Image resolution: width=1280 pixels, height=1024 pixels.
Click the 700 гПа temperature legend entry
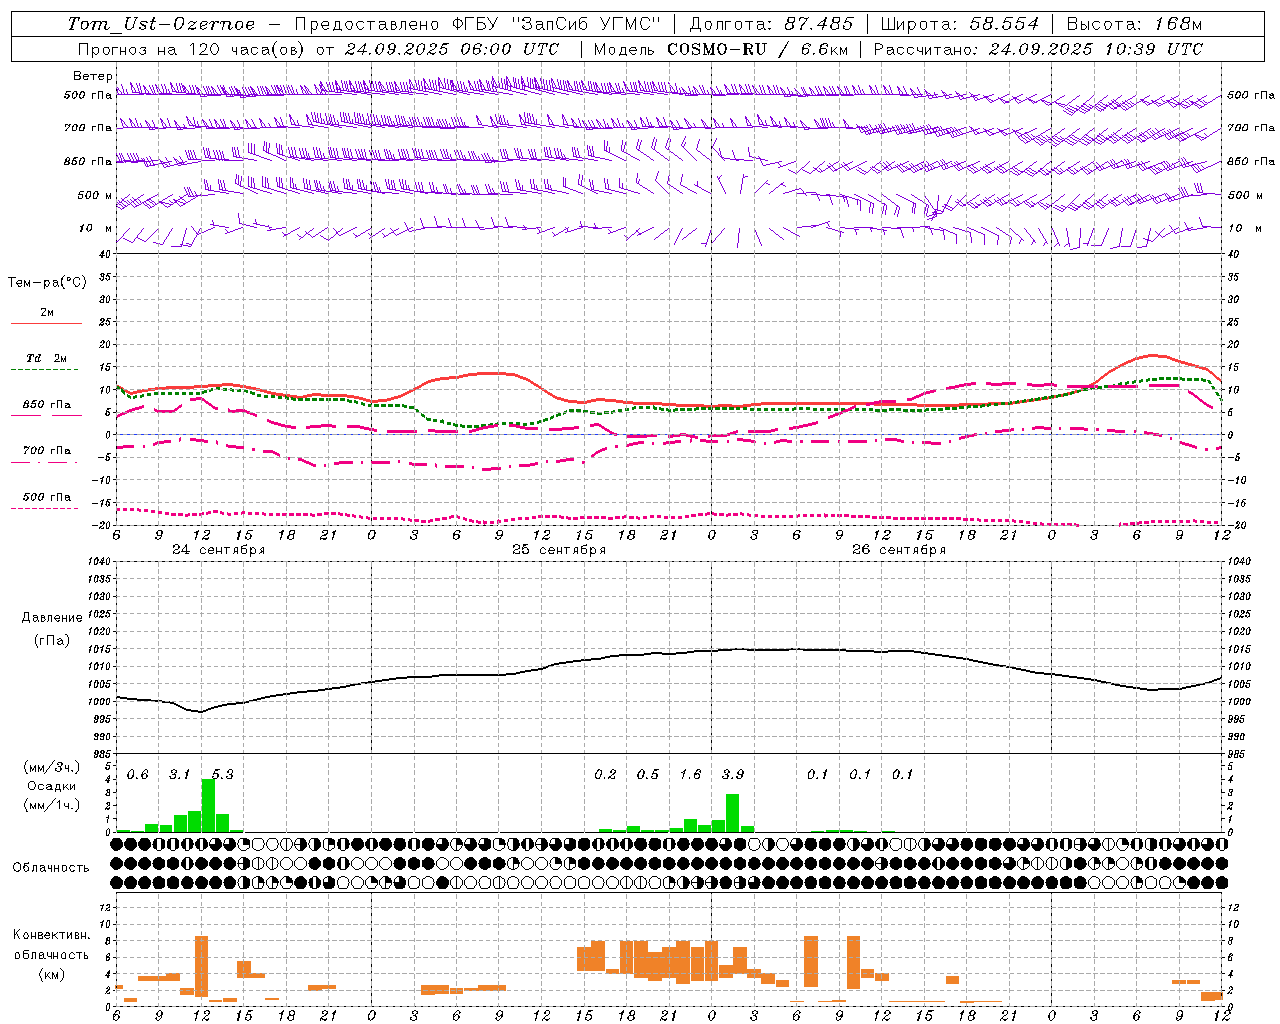(46, 450)
